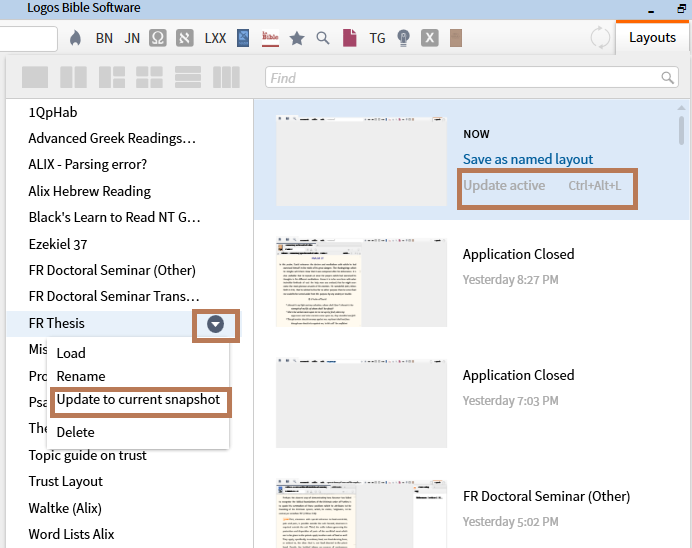Click the light bulb shortcut icon
The image size is (692, 548).
click(x=403, y=38)
